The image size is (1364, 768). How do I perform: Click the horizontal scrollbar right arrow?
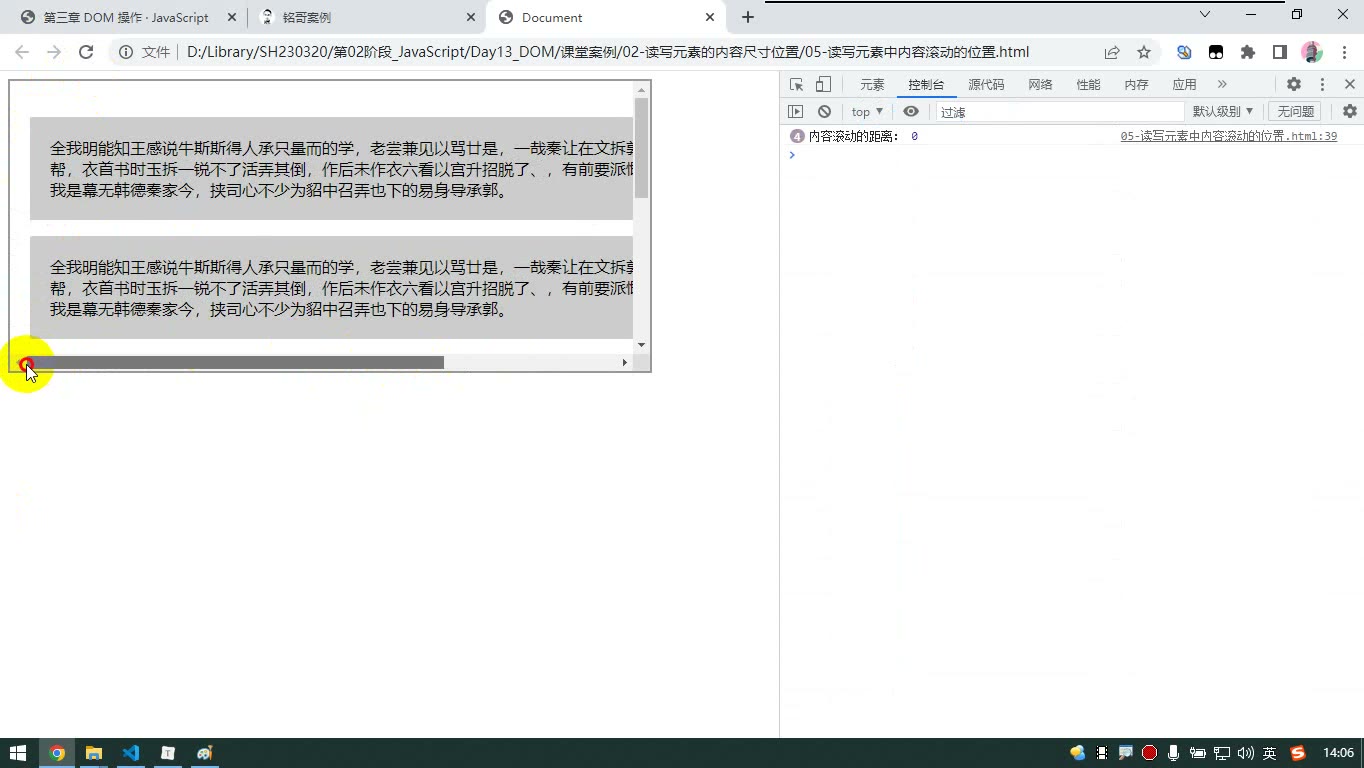coord(625,362)
